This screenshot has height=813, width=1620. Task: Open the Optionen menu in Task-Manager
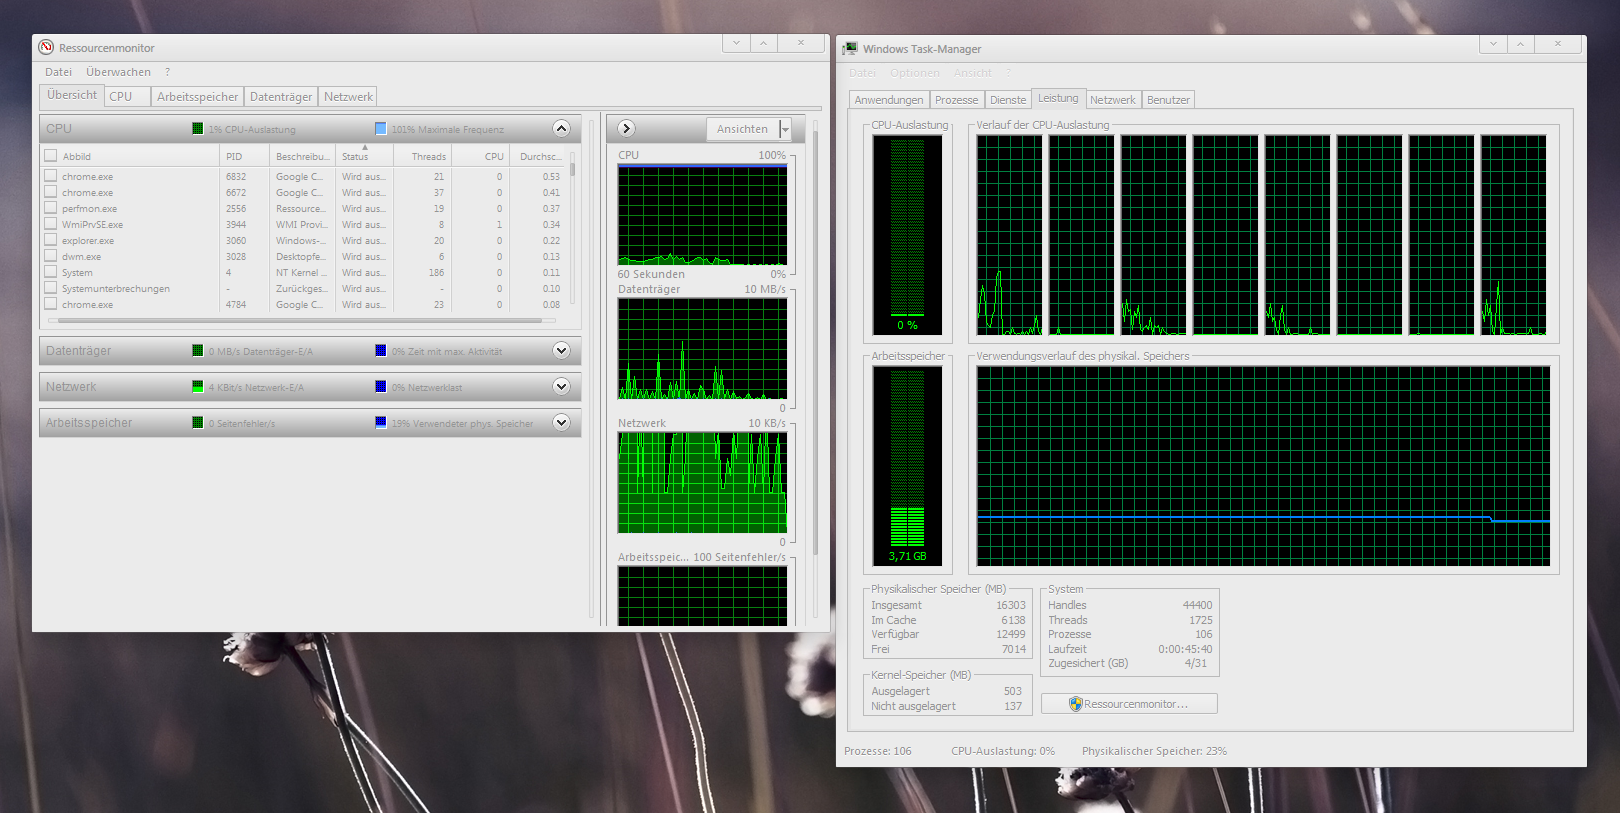pyautogui.click(x=915, y=73)
